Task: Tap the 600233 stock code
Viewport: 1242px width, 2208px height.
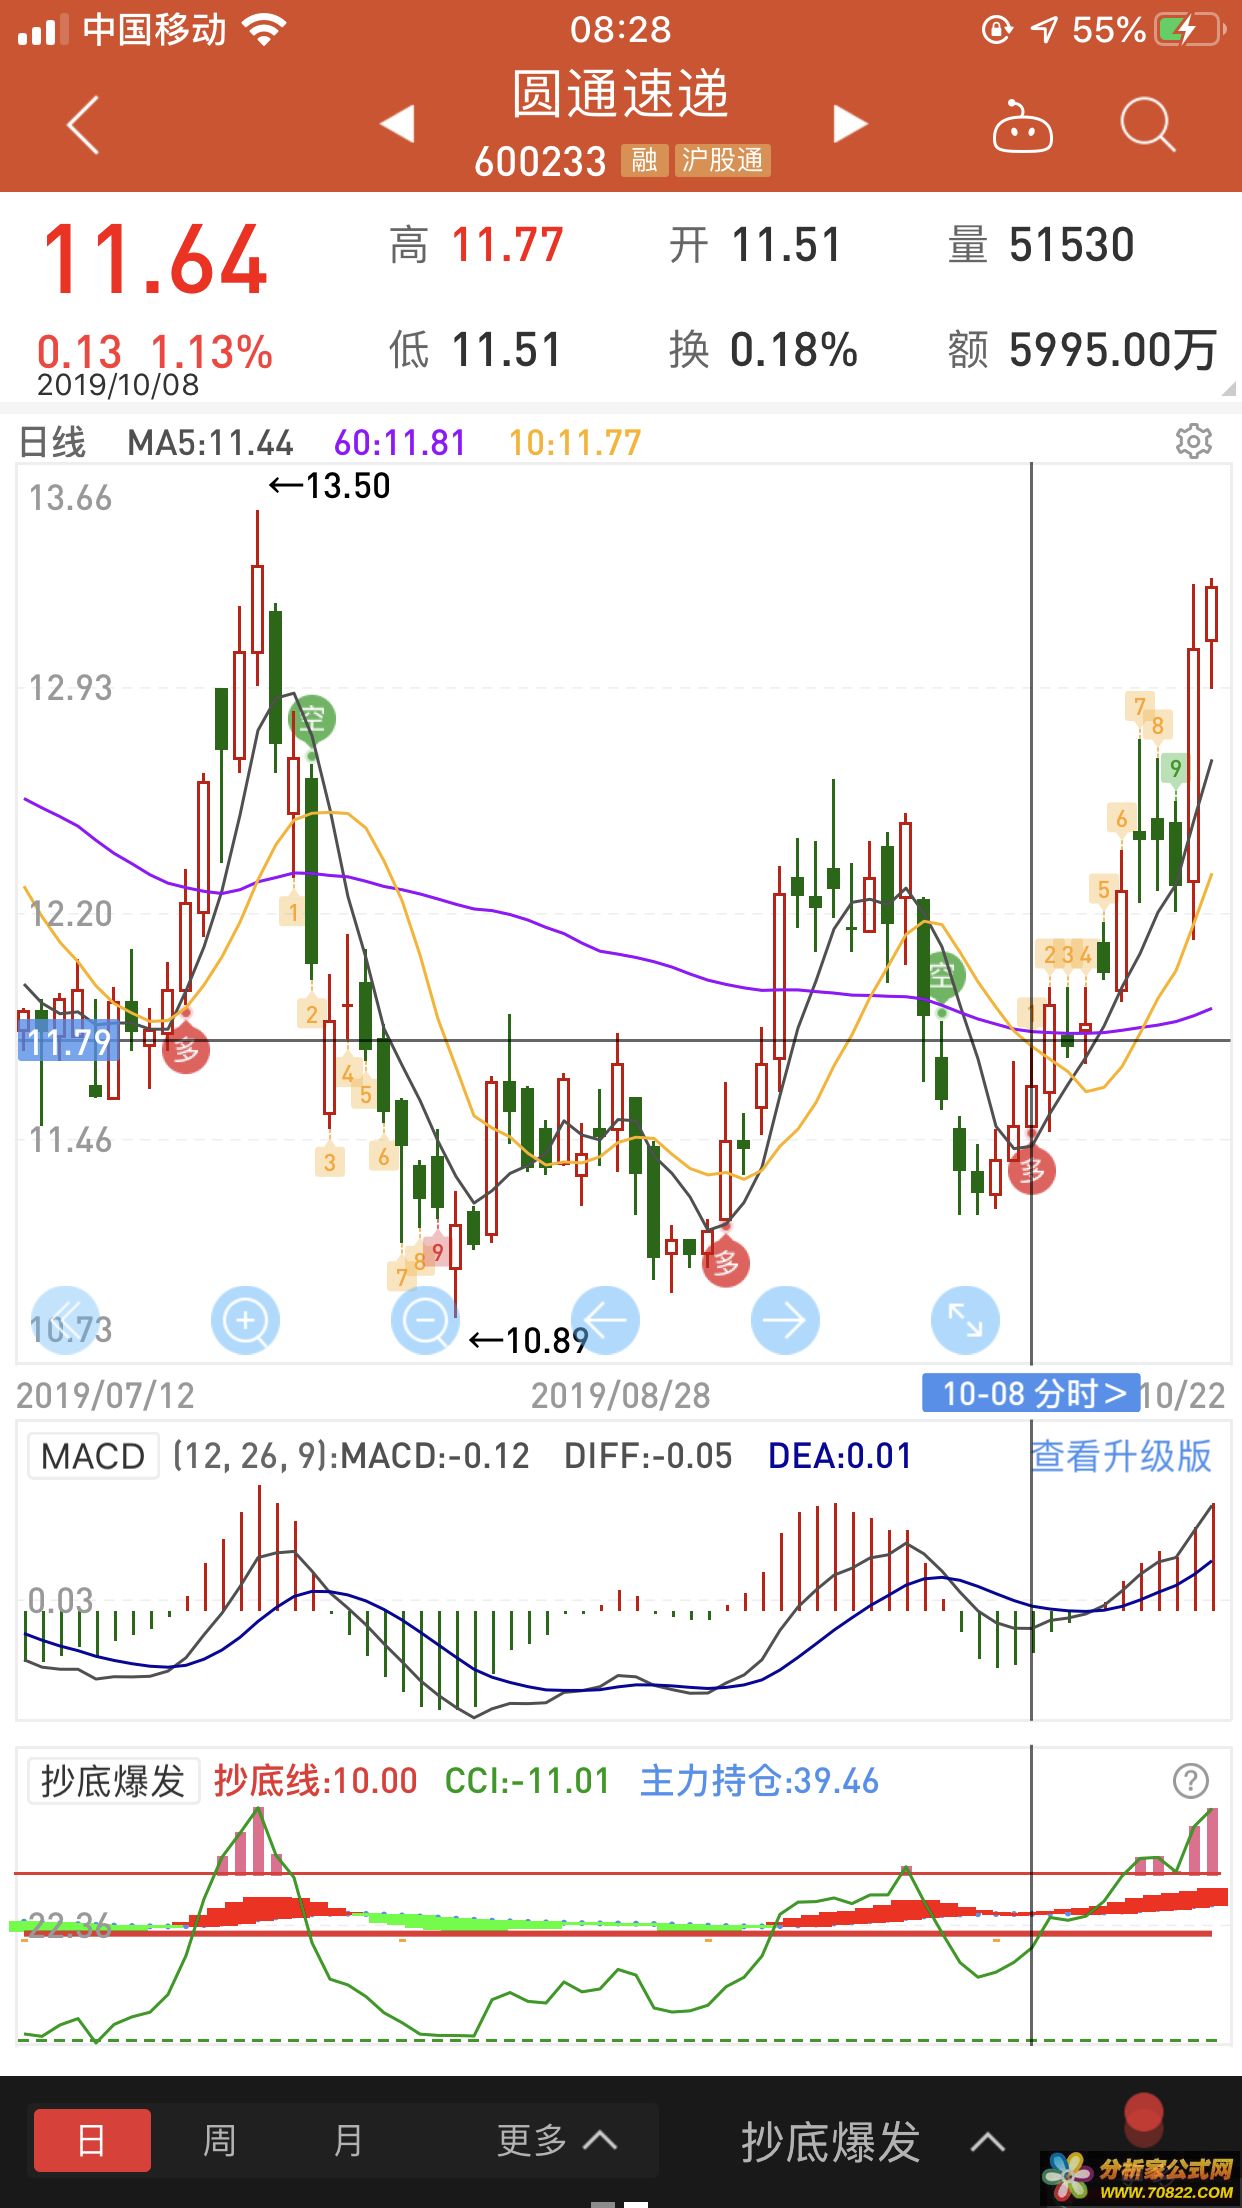Action: [x=540, y=161]
